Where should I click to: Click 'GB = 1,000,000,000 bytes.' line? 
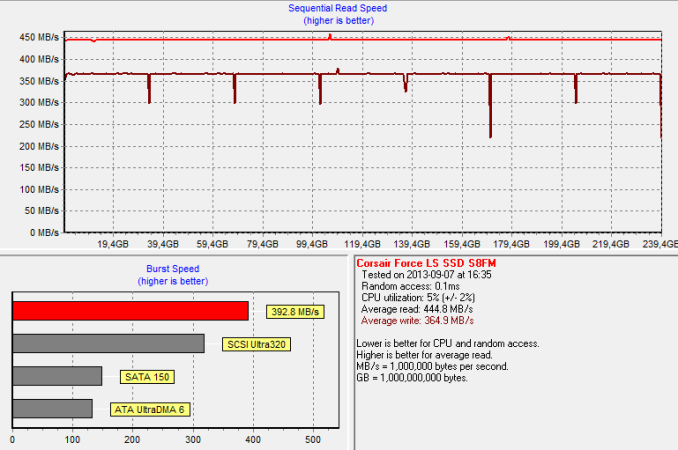[x=412, y=378]
